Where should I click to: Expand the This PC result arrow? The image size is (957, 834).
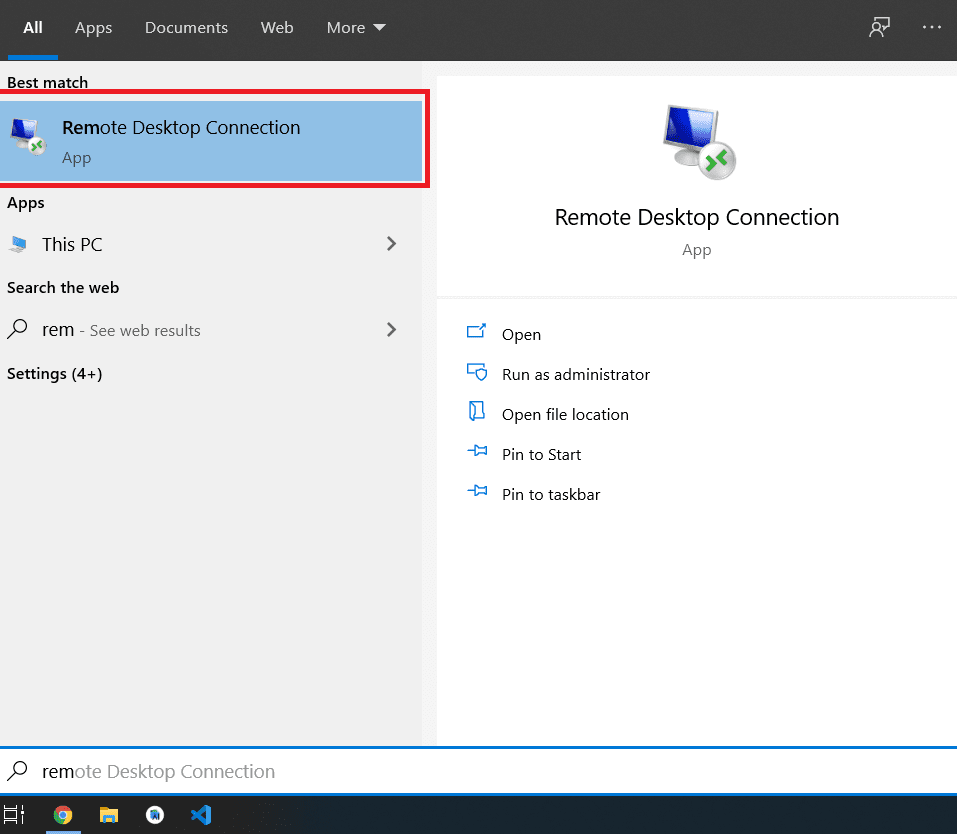point(391,244)
